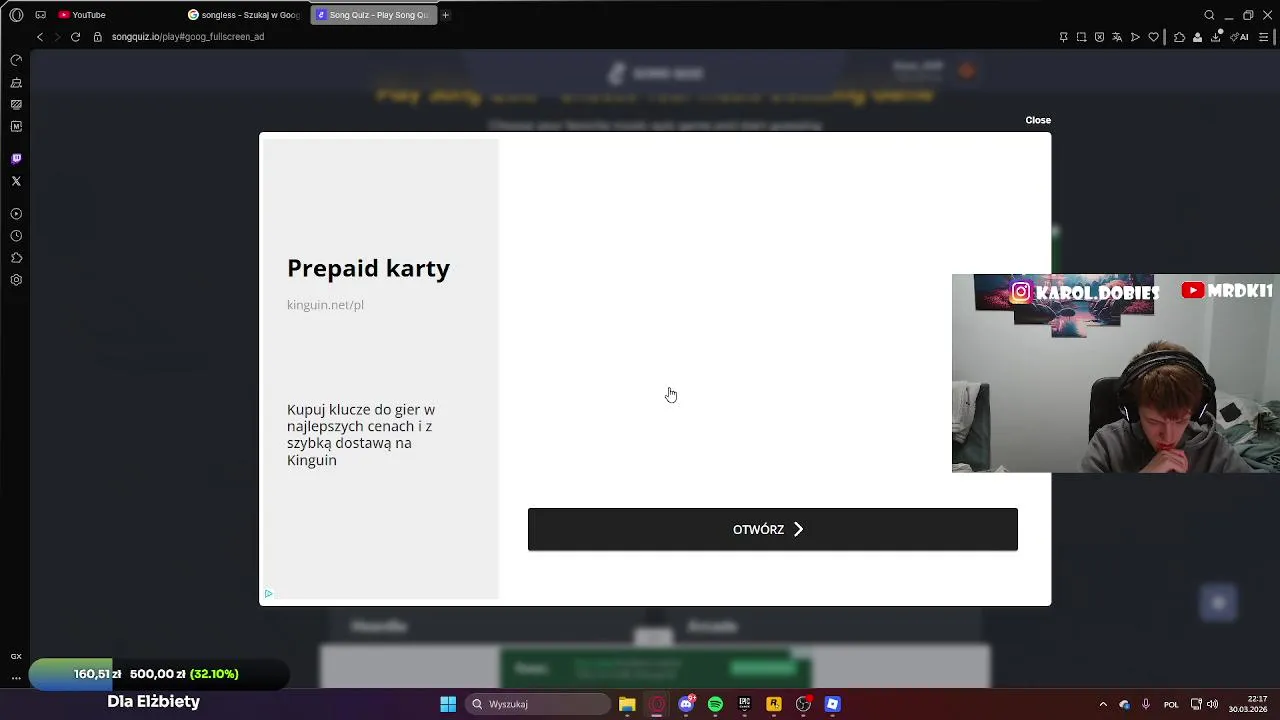Go forward to the next page
1280x720 pixels.
[57, 37]
